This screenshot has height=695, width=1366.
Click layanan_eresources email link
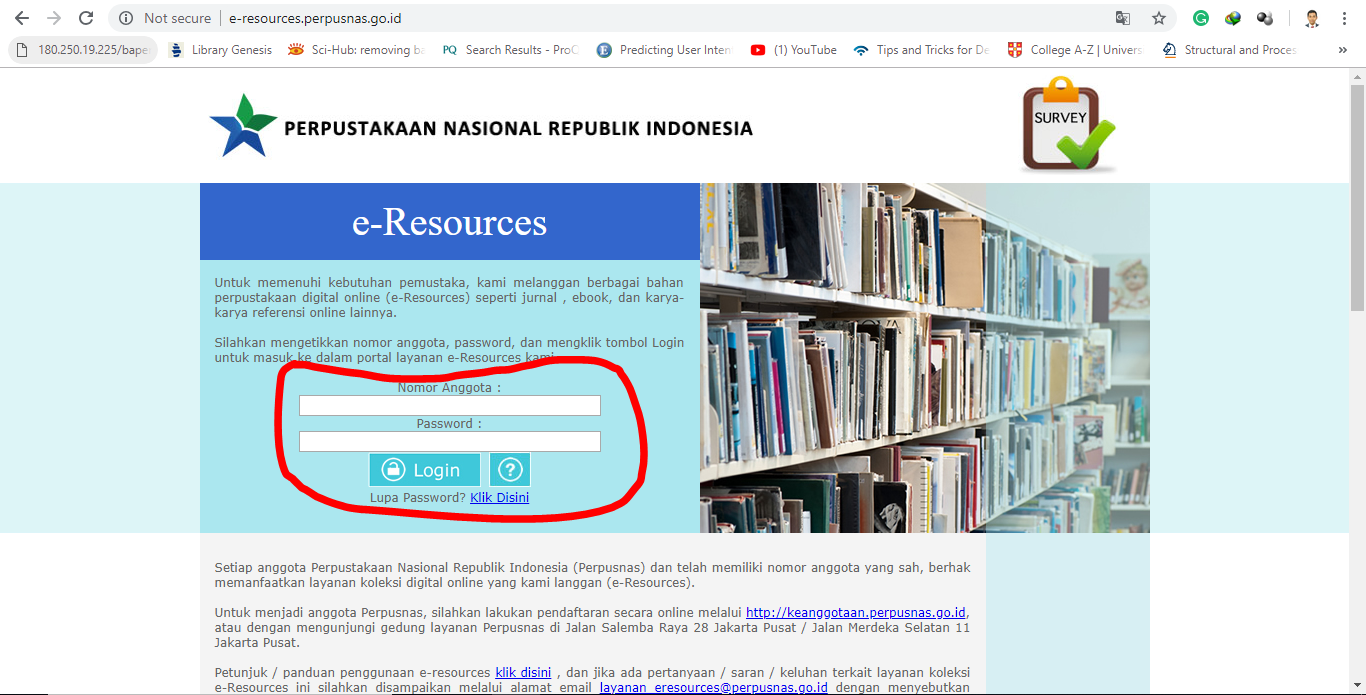point(714,687)
